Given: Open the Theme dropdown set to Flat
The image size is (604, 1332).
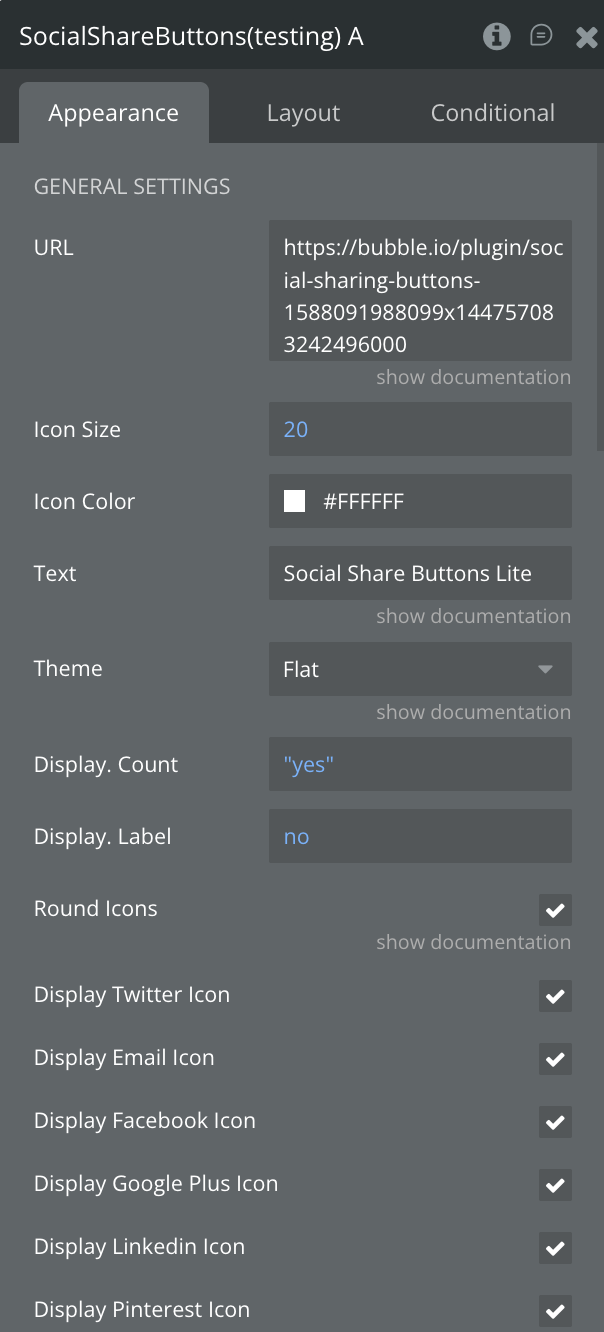Looking at the screenshot, I should (420, 669).
